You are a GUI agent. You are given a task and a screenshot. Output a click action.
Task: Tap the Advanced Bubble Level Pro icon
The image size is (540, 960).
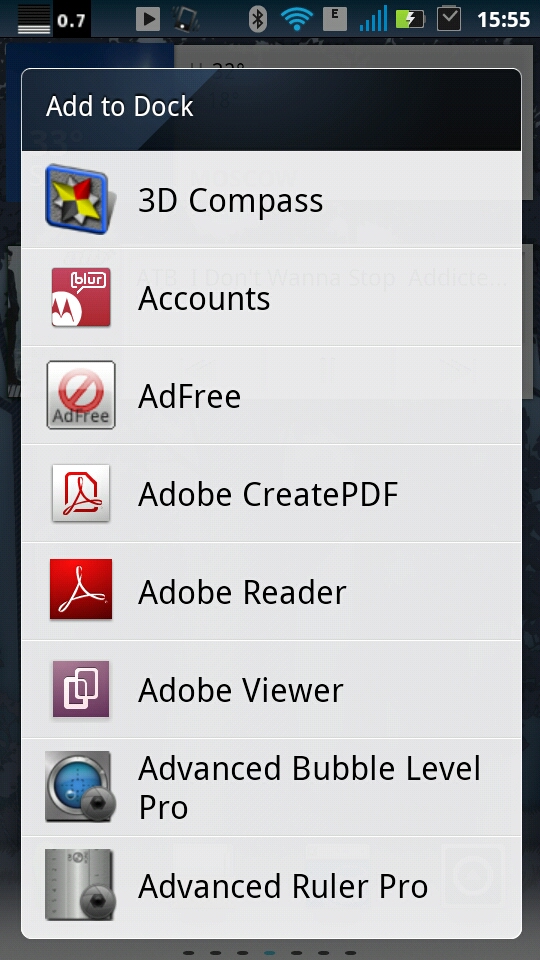pyautogui.click(x=78, y=786)
